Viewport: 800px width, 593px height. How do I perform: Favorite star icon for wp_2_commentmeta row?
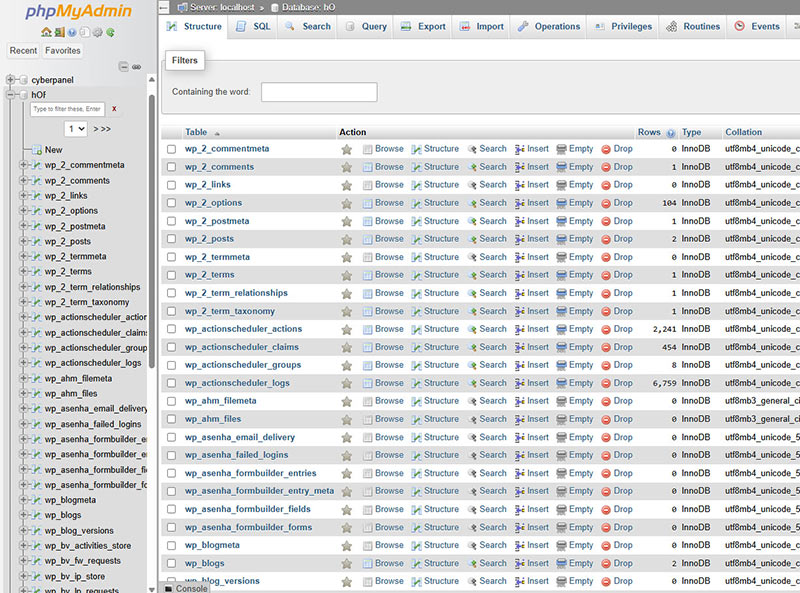(346, 149)
